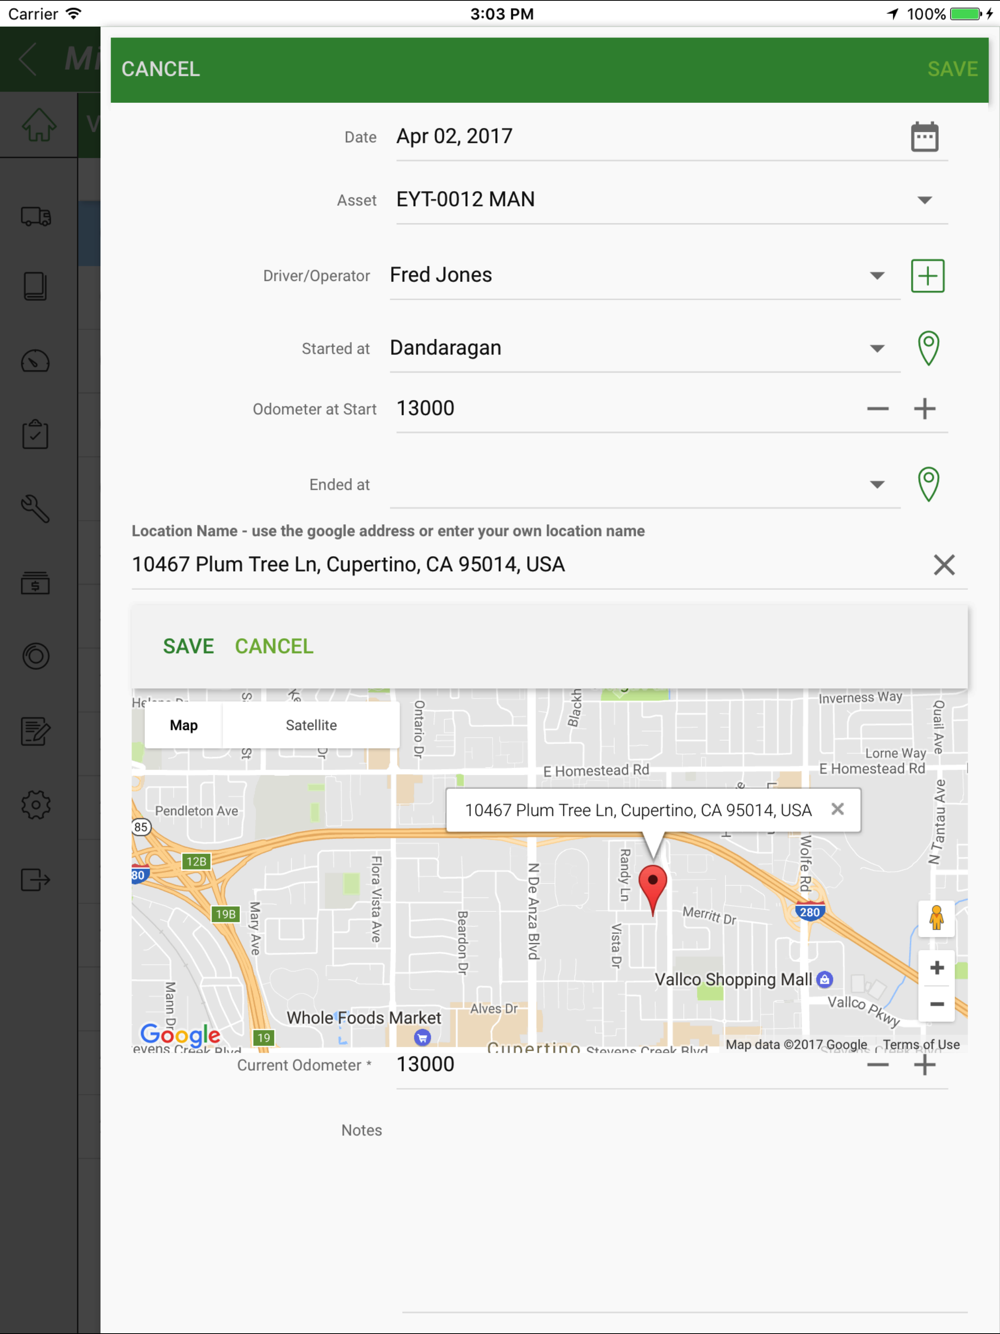Edit the Current Odometer value
The width and height of the screenshot is (1000, 1334).
click(625, 1065)
